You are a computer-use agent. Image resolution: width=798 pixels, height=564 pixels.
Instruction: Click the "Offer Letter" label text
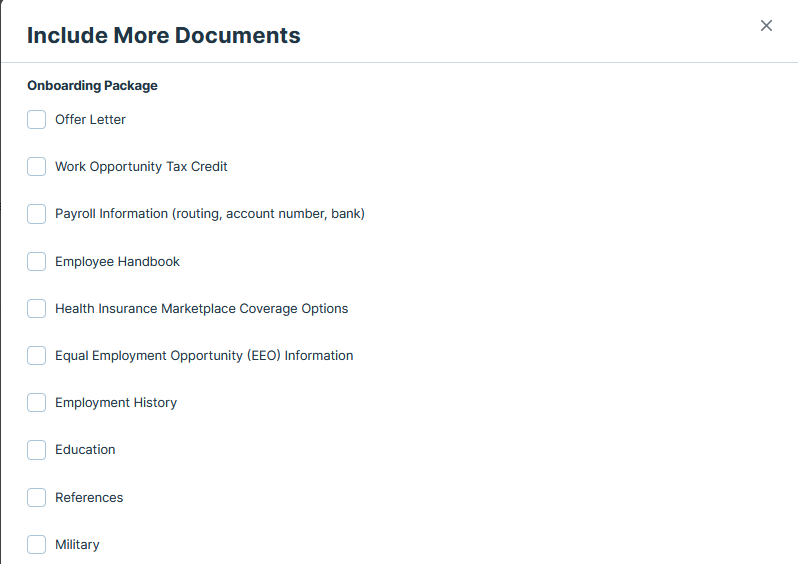pos(90,120)
